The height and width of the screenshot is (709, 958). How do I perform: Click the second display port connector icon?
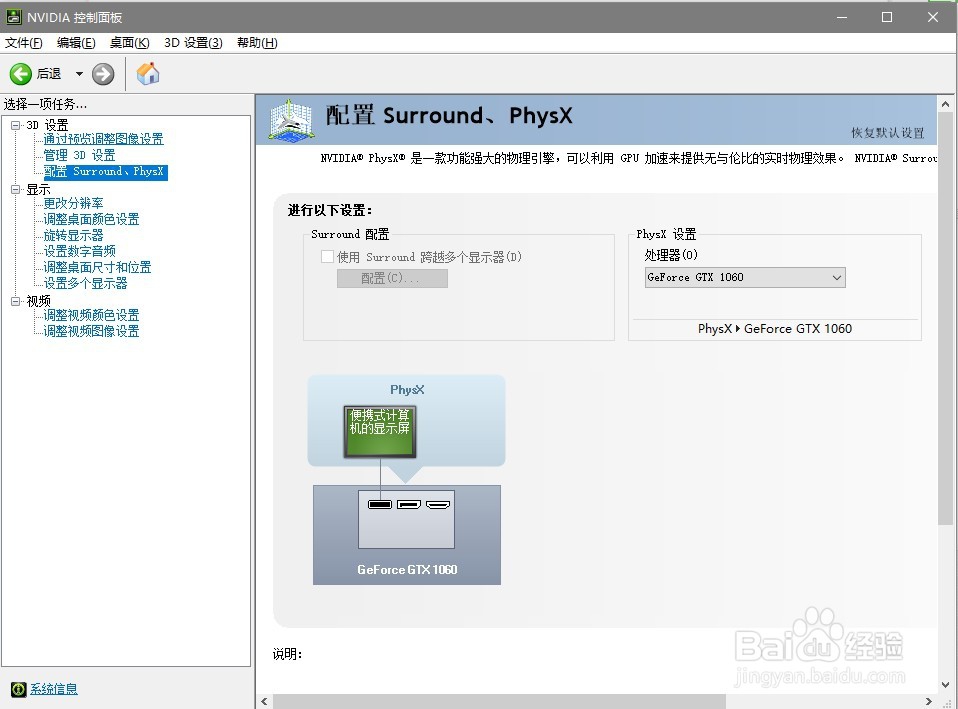[409, 504]
